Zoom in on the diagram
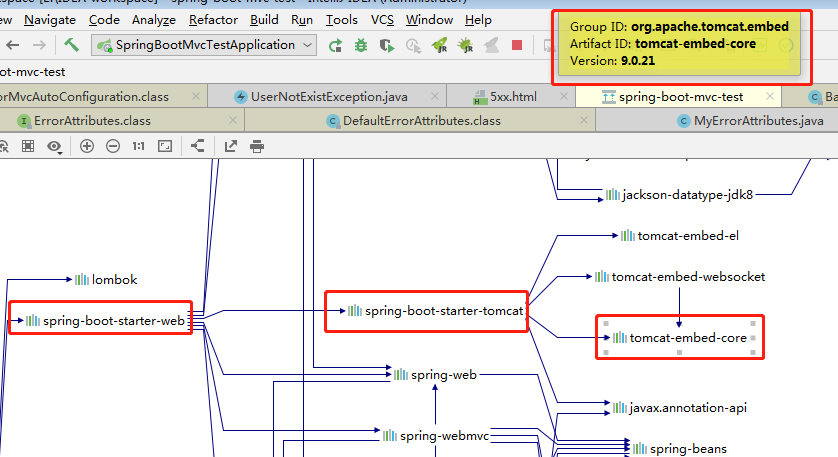This screenshot has width=838, height=457. tap(87, 146)
